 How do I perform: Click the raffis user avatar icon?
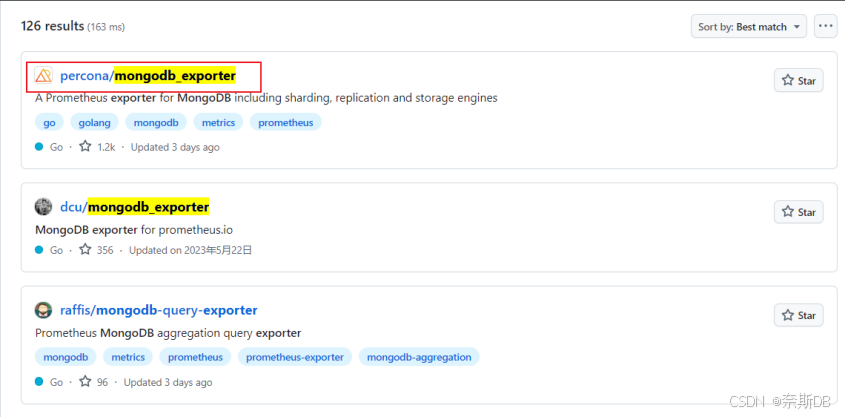(43, 310)
